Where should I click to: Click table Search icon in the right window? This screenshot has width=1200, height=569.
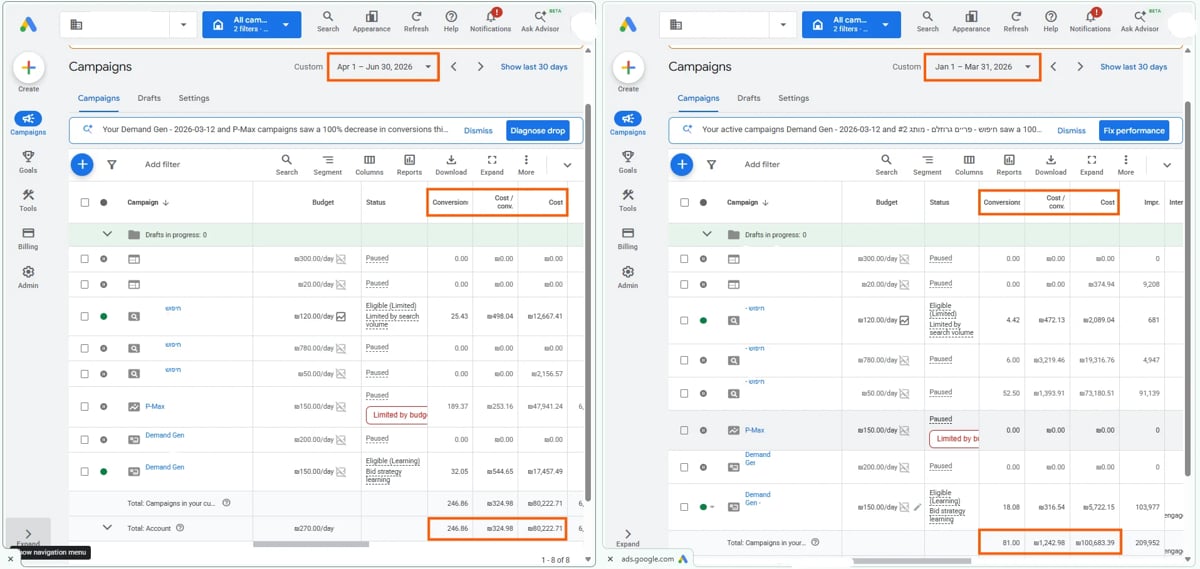coord(887,165)
